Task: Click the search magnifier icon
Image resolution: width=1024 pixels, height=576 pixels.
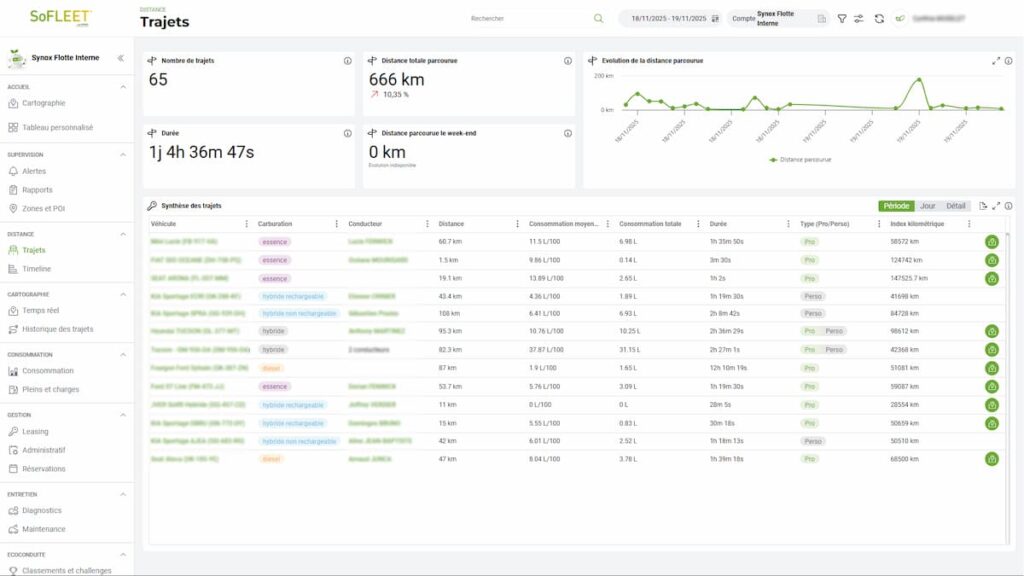Action: (x=598, y=18)
